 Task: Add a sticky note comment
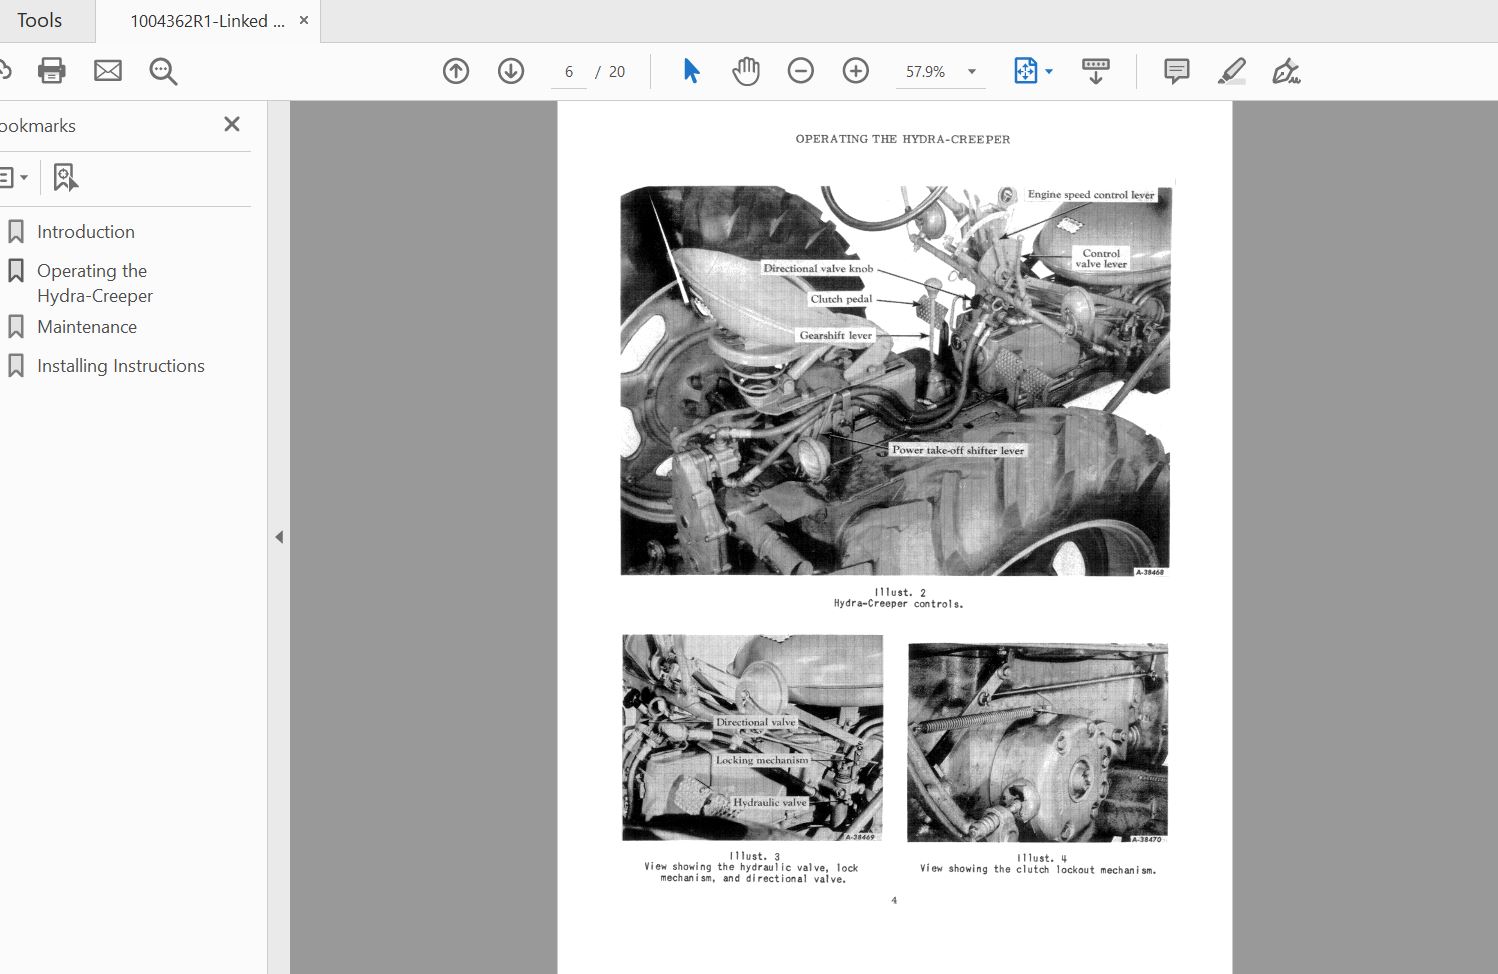1177,71
